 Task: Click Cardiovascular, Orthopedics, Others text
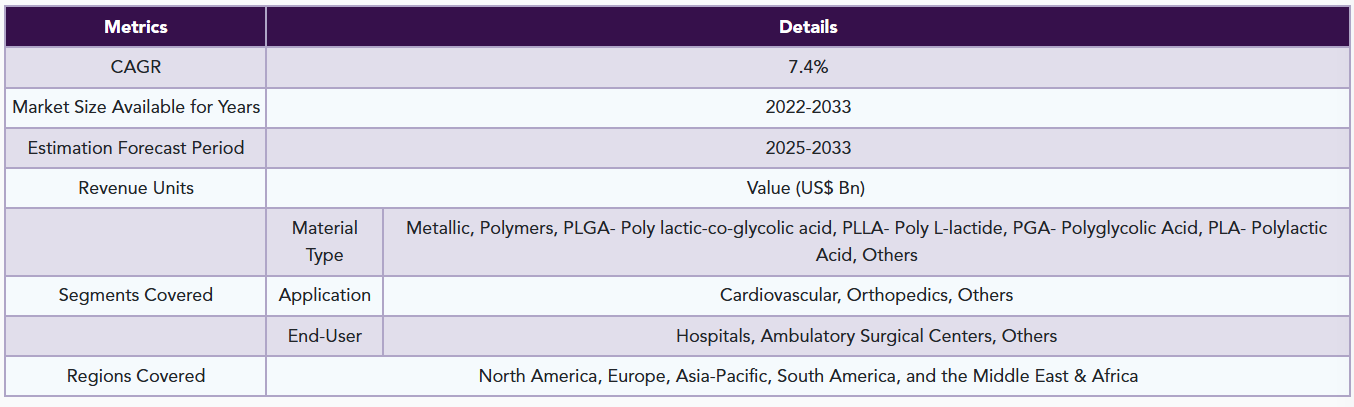tap(866, 295)
